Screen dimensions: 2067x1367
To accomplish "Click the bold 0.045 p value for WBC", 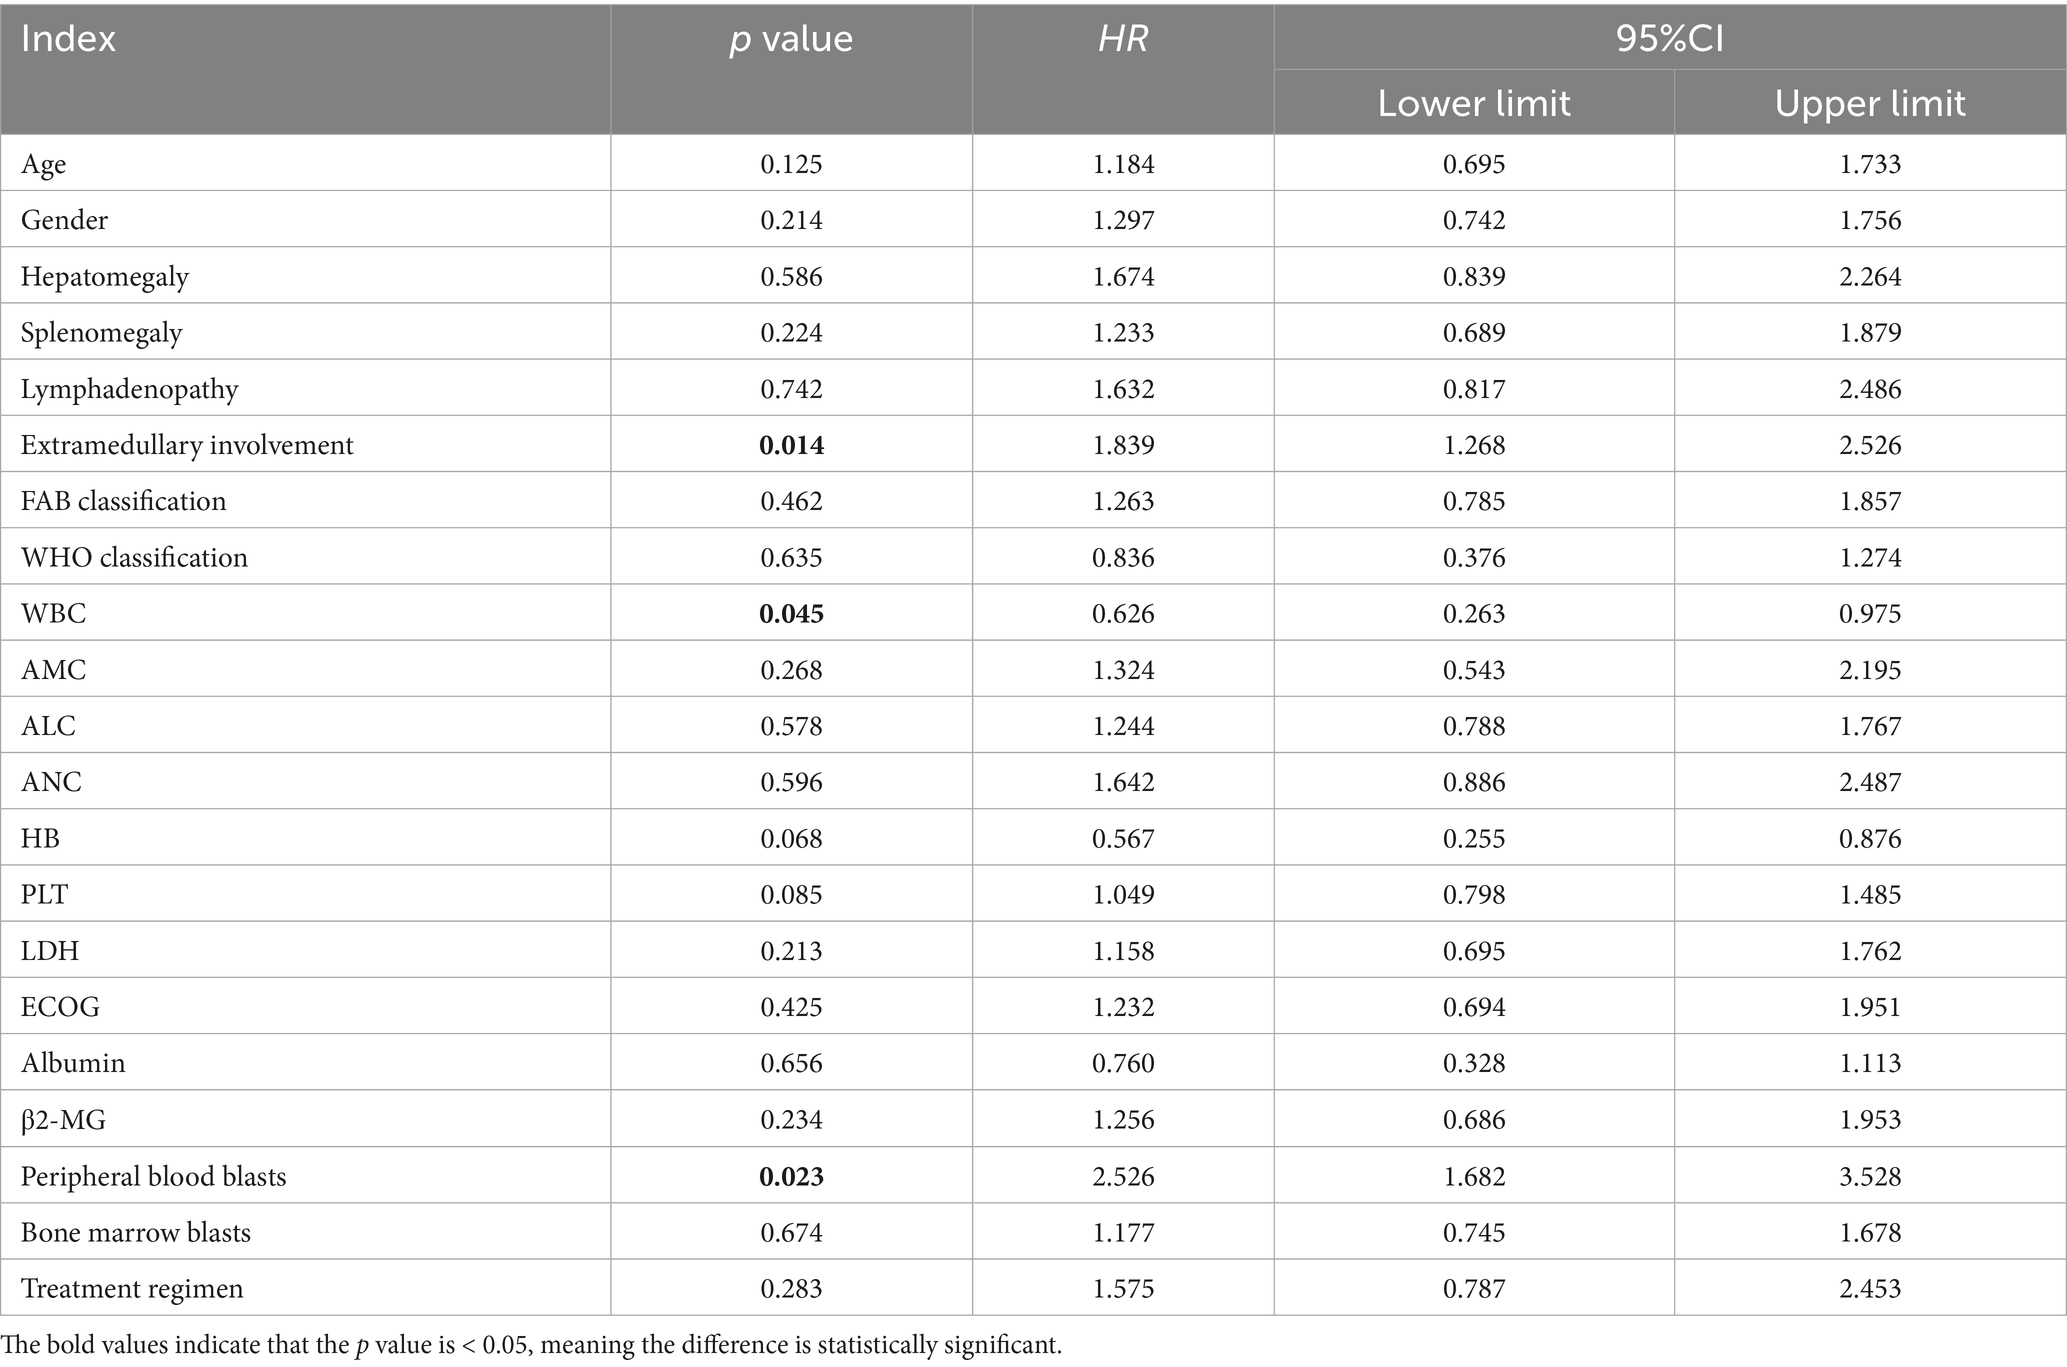I will 791,613.
